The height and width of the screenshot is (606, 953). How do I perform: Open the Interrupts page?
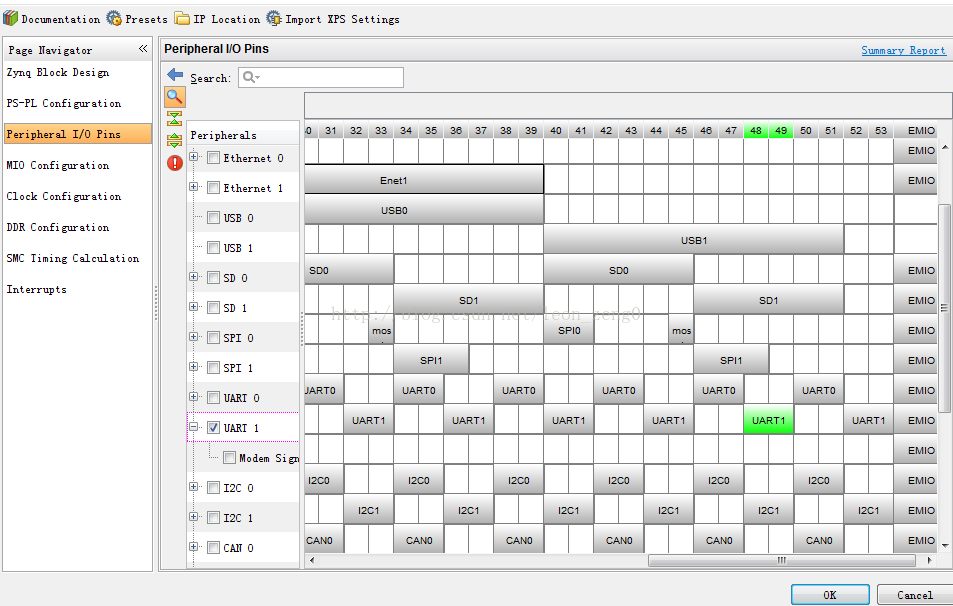click(x=36, y=289)
